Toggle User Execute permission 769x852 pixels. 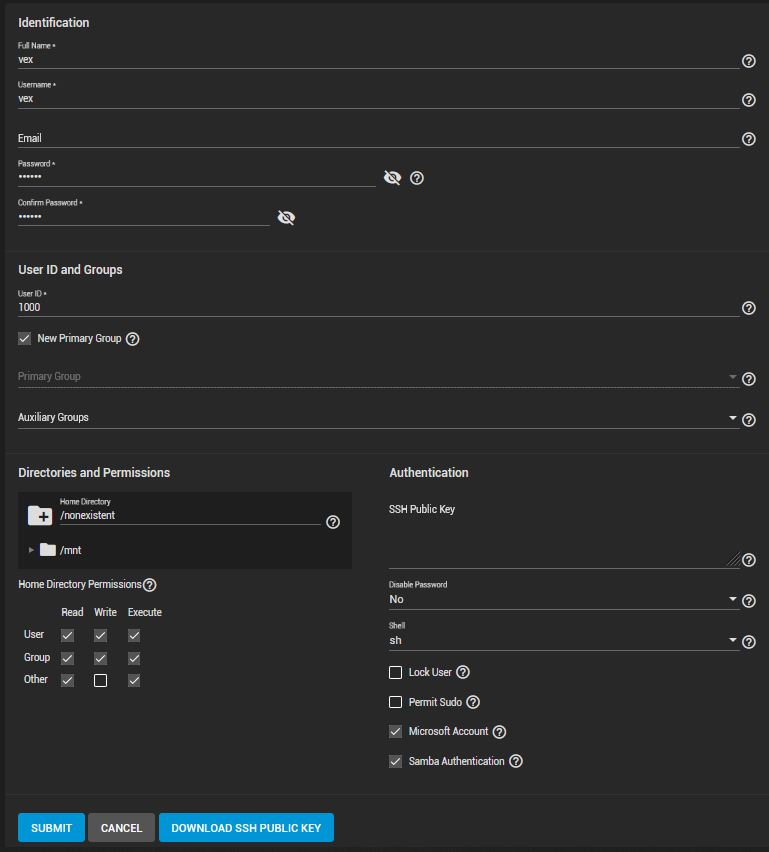click(x=134, y=635)
